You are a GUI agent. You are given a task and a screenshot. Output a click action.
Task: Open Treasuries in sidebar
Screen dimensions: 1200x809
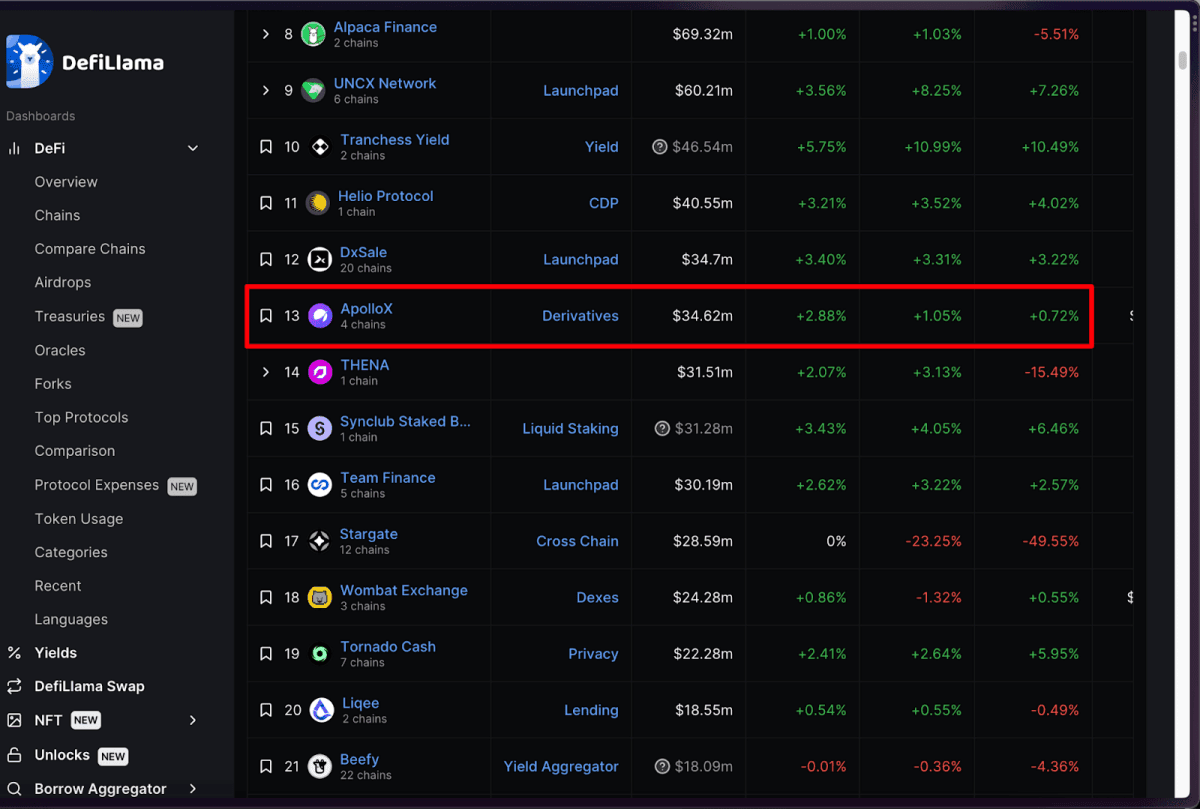point(70,316)
